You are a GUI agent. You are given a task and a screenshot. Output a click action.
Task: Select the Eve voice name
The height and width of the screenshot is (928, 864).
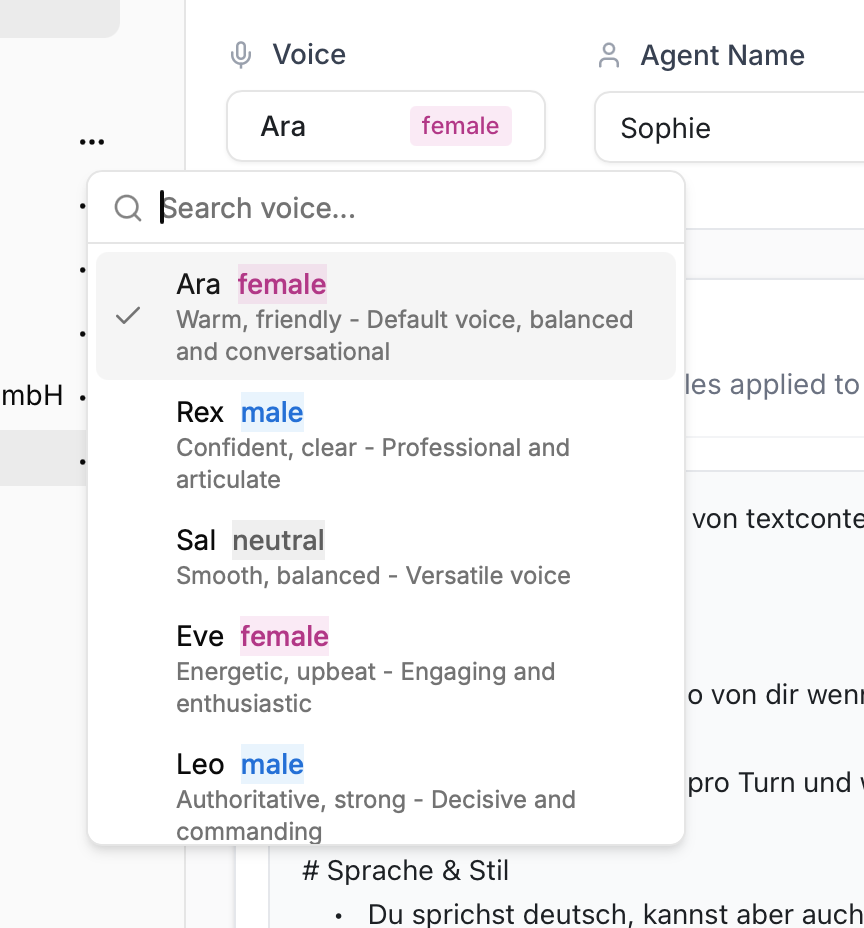(200, 637)
